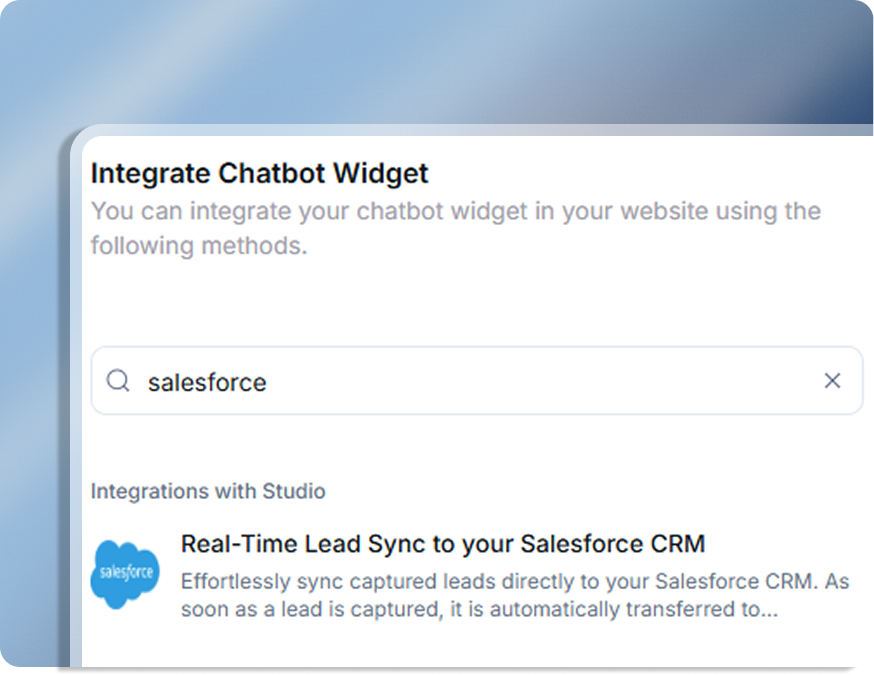Select the Integrations with Studio section header
This screenshot has width=874, height=675.
click(207, 491)
